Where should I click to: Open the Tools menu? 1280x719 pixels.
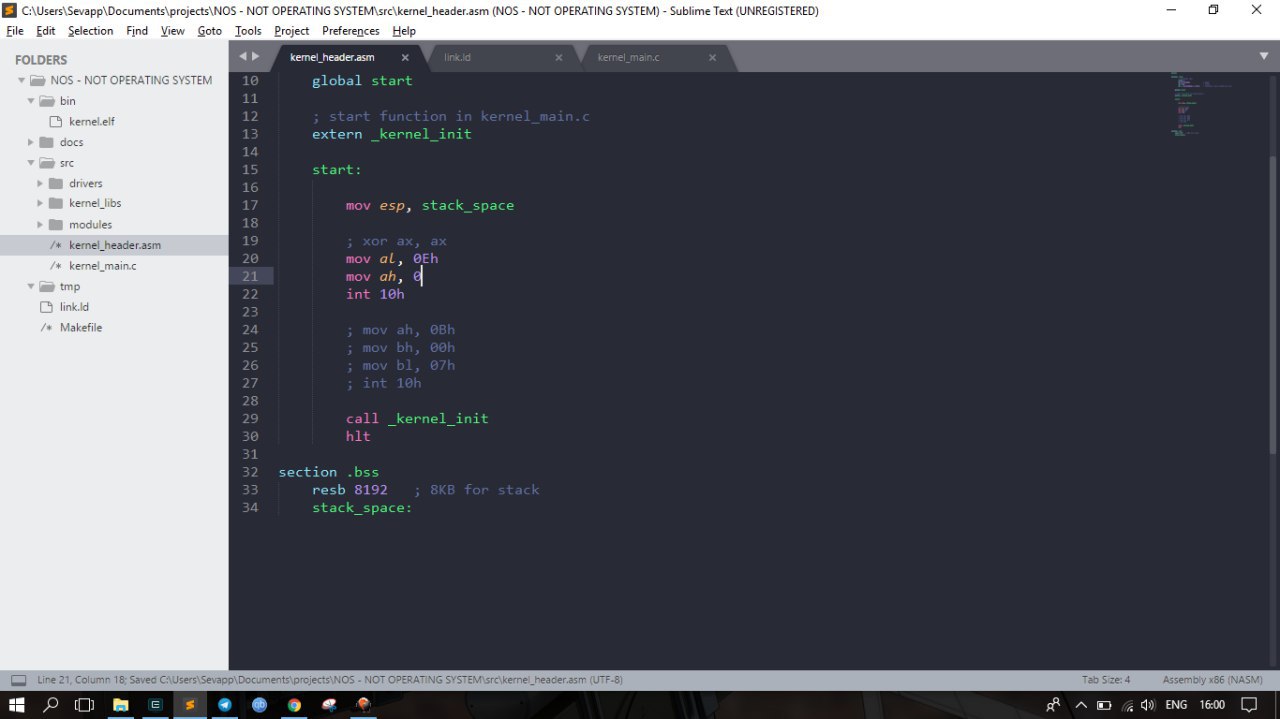tap(248, 31)
